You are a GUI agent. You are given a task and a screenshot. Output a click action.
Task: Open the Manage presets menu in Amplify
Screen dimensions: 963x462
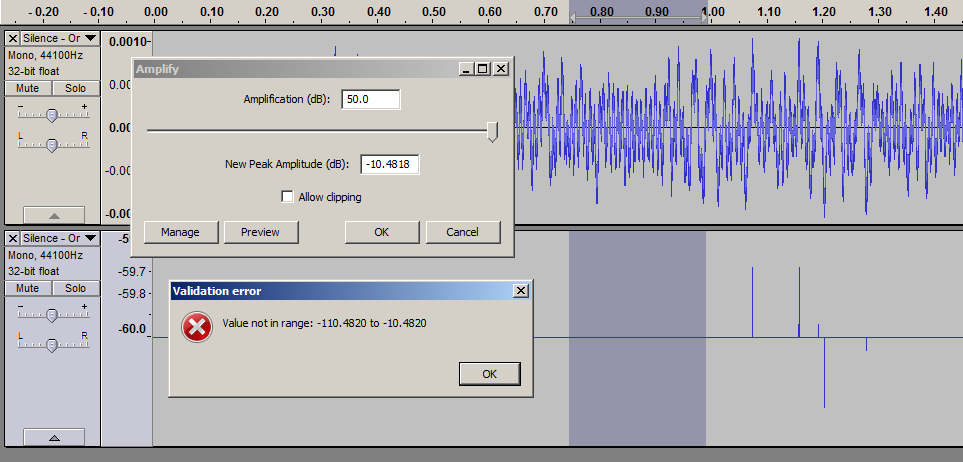(180, 232)
